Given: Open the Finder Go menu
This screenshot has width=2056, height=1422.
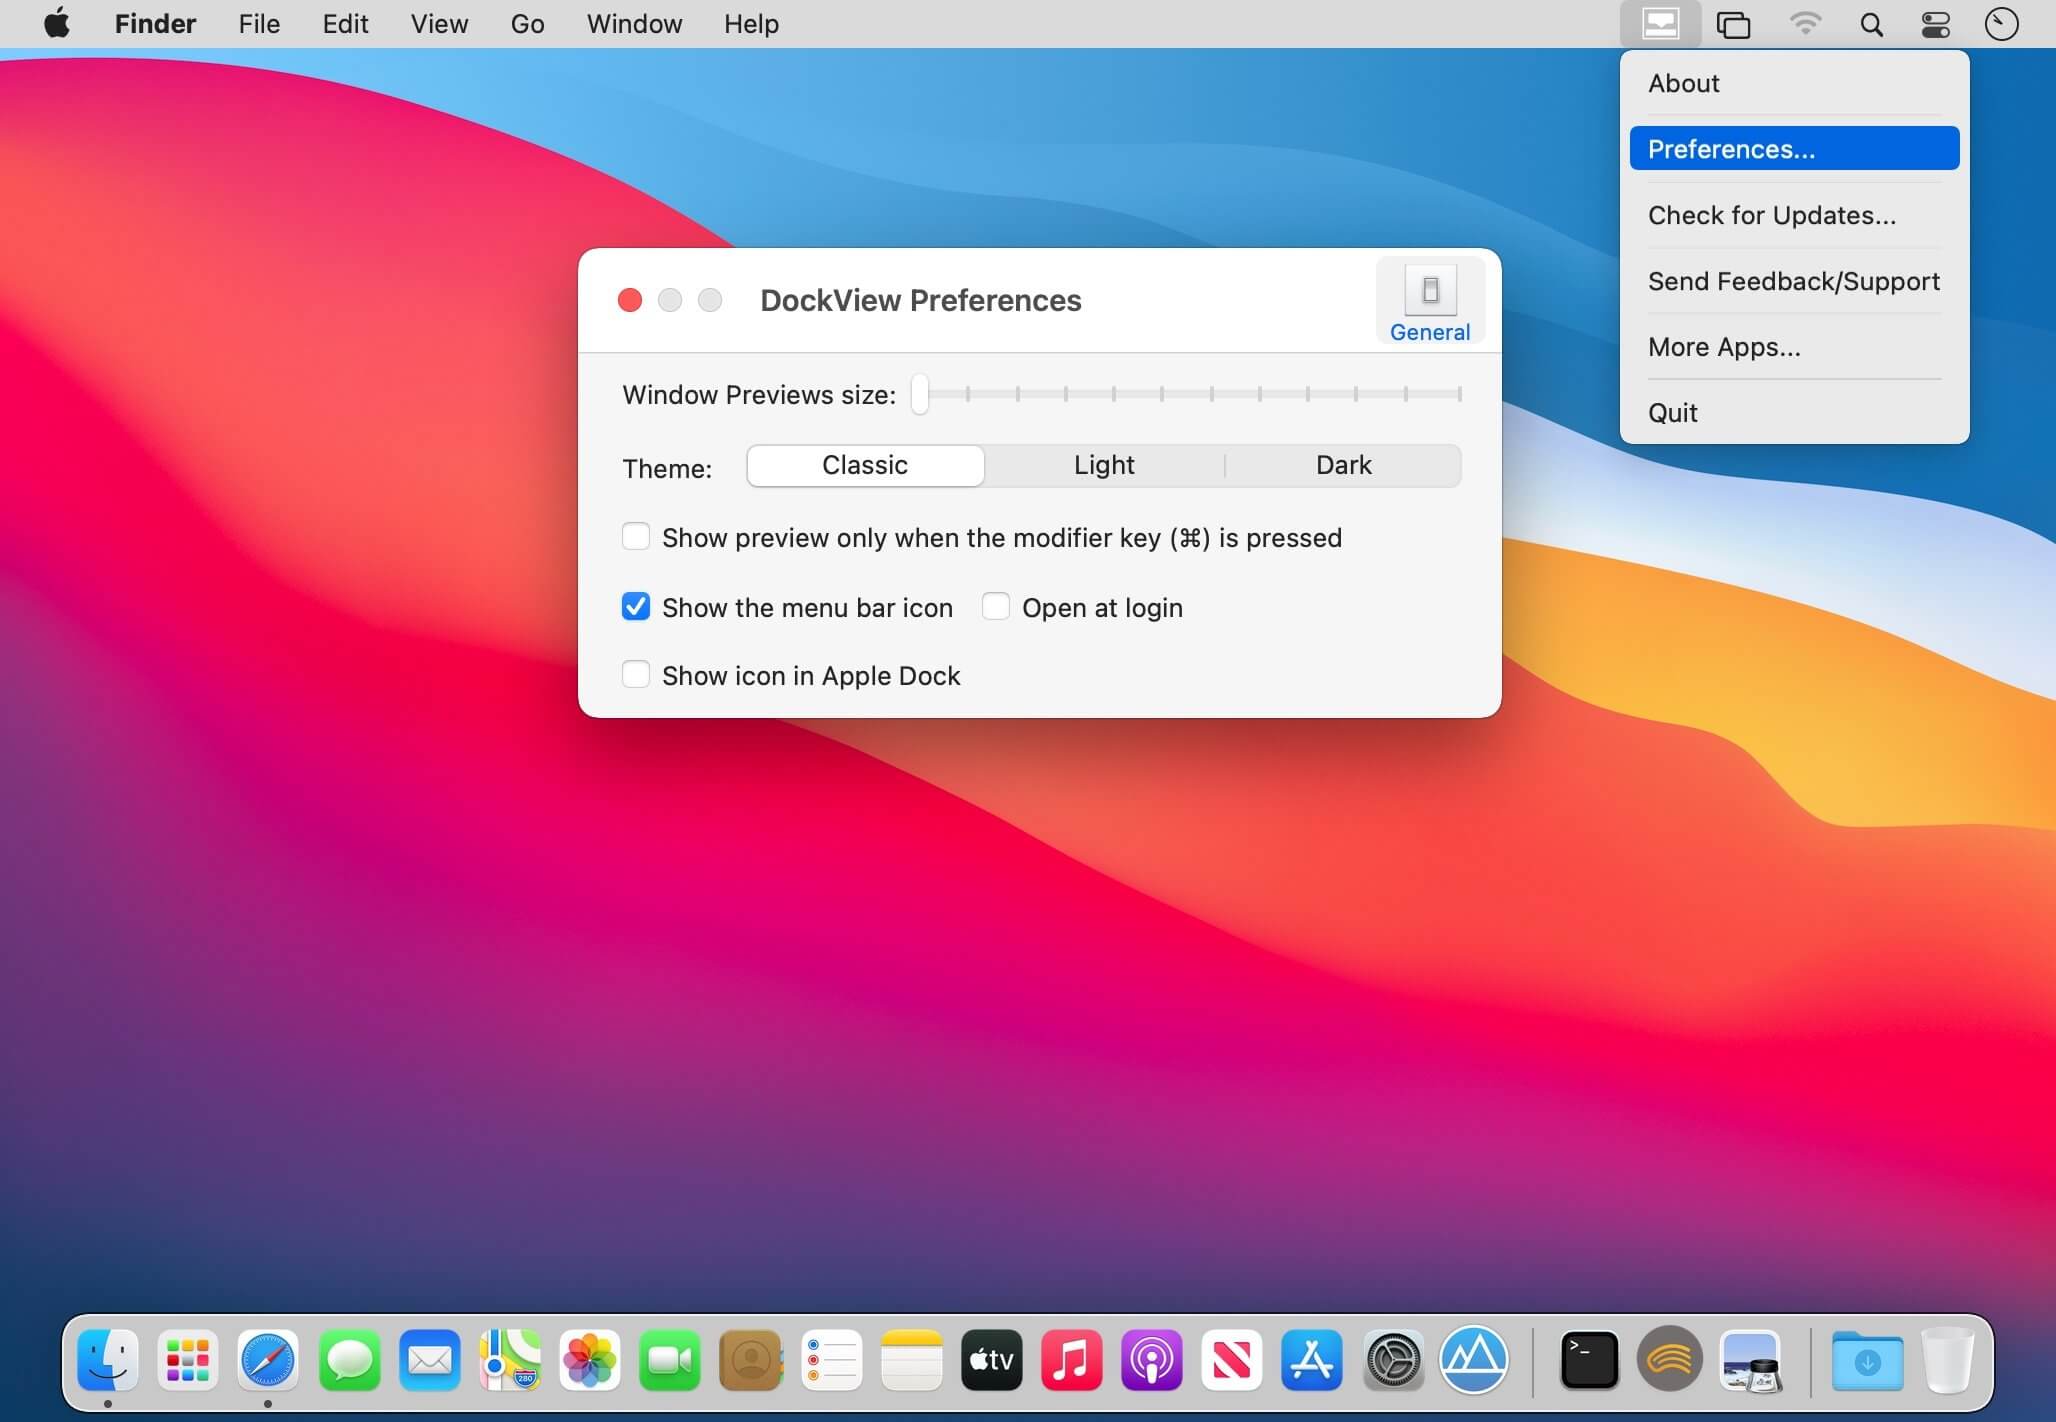Looking at the screenshot, I should point(527,24).
